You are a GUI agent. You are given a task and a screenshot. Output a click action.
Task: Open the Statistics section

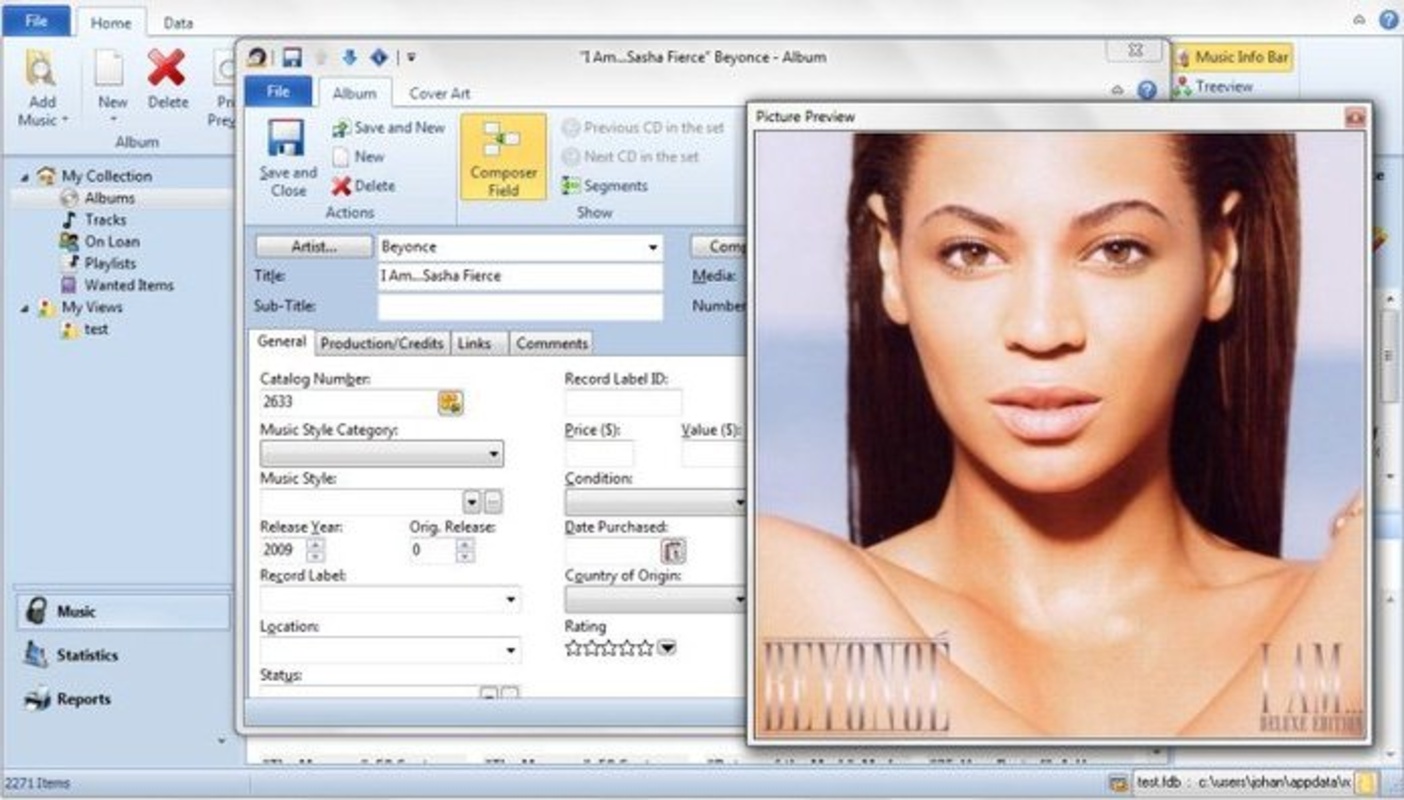click(122, 655)
